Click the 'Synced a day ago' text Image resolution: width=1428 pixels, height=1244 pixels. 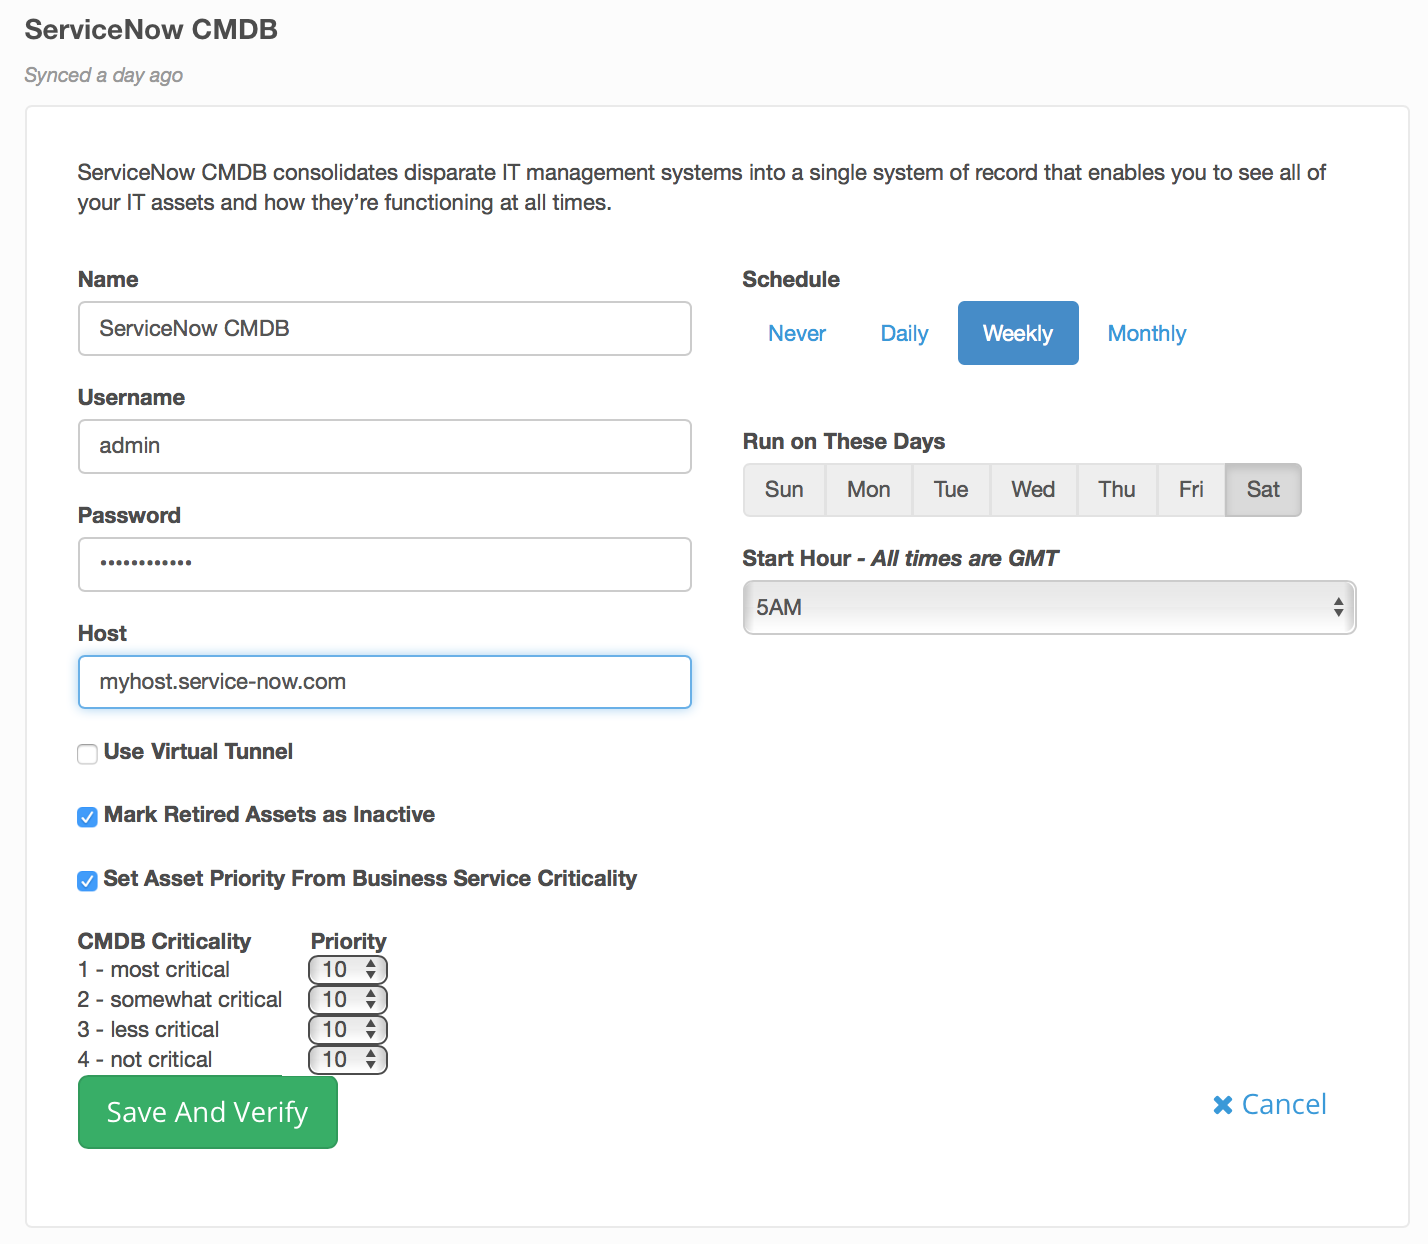104,75
